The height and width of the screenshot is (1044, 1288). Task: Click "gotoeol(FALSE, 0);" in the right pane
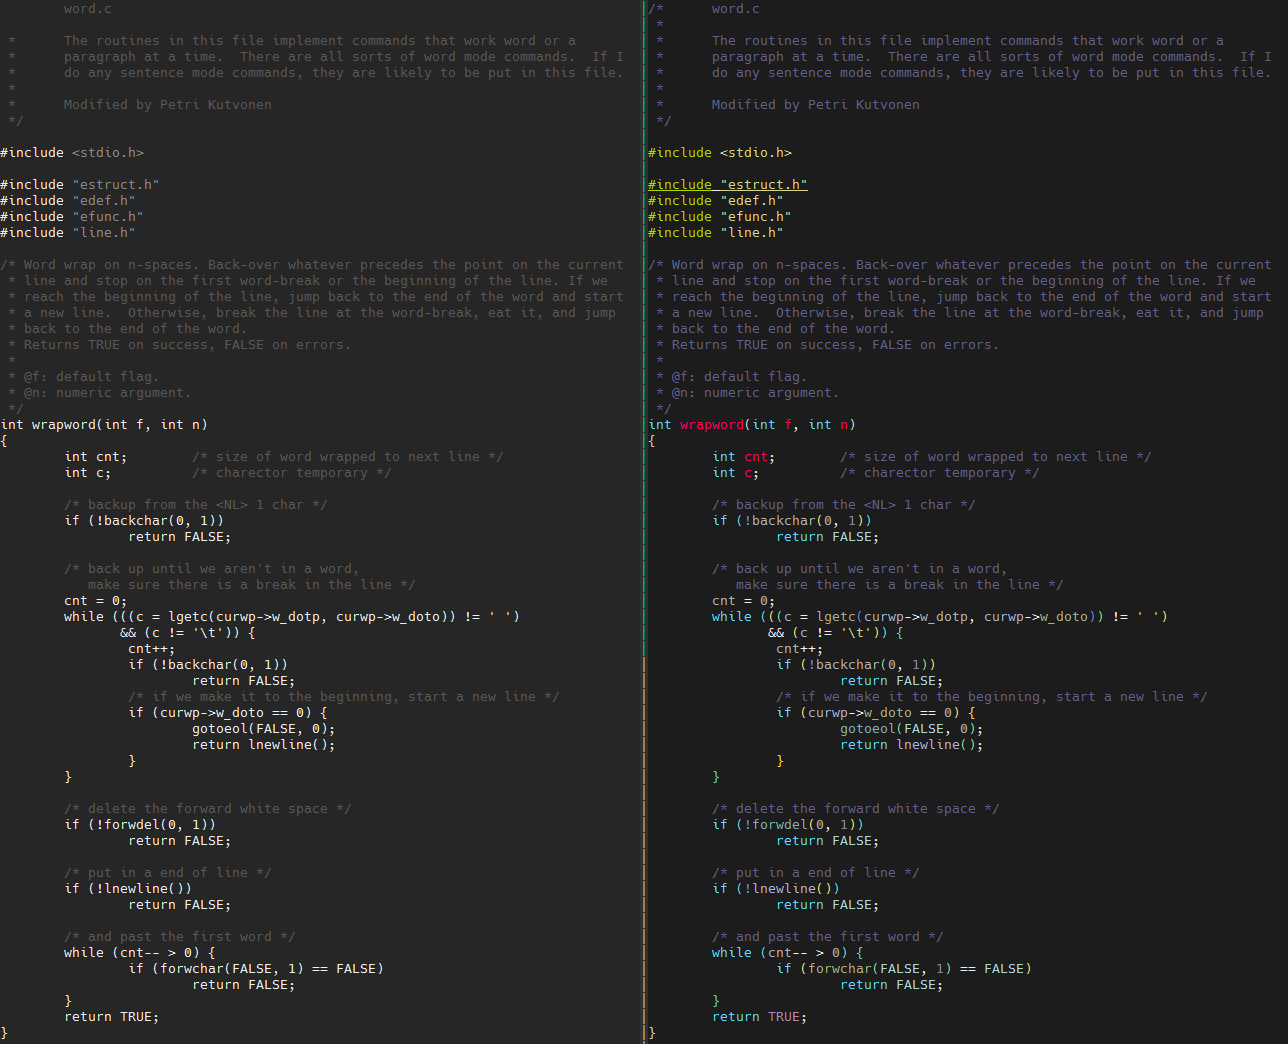click(912, 729)
